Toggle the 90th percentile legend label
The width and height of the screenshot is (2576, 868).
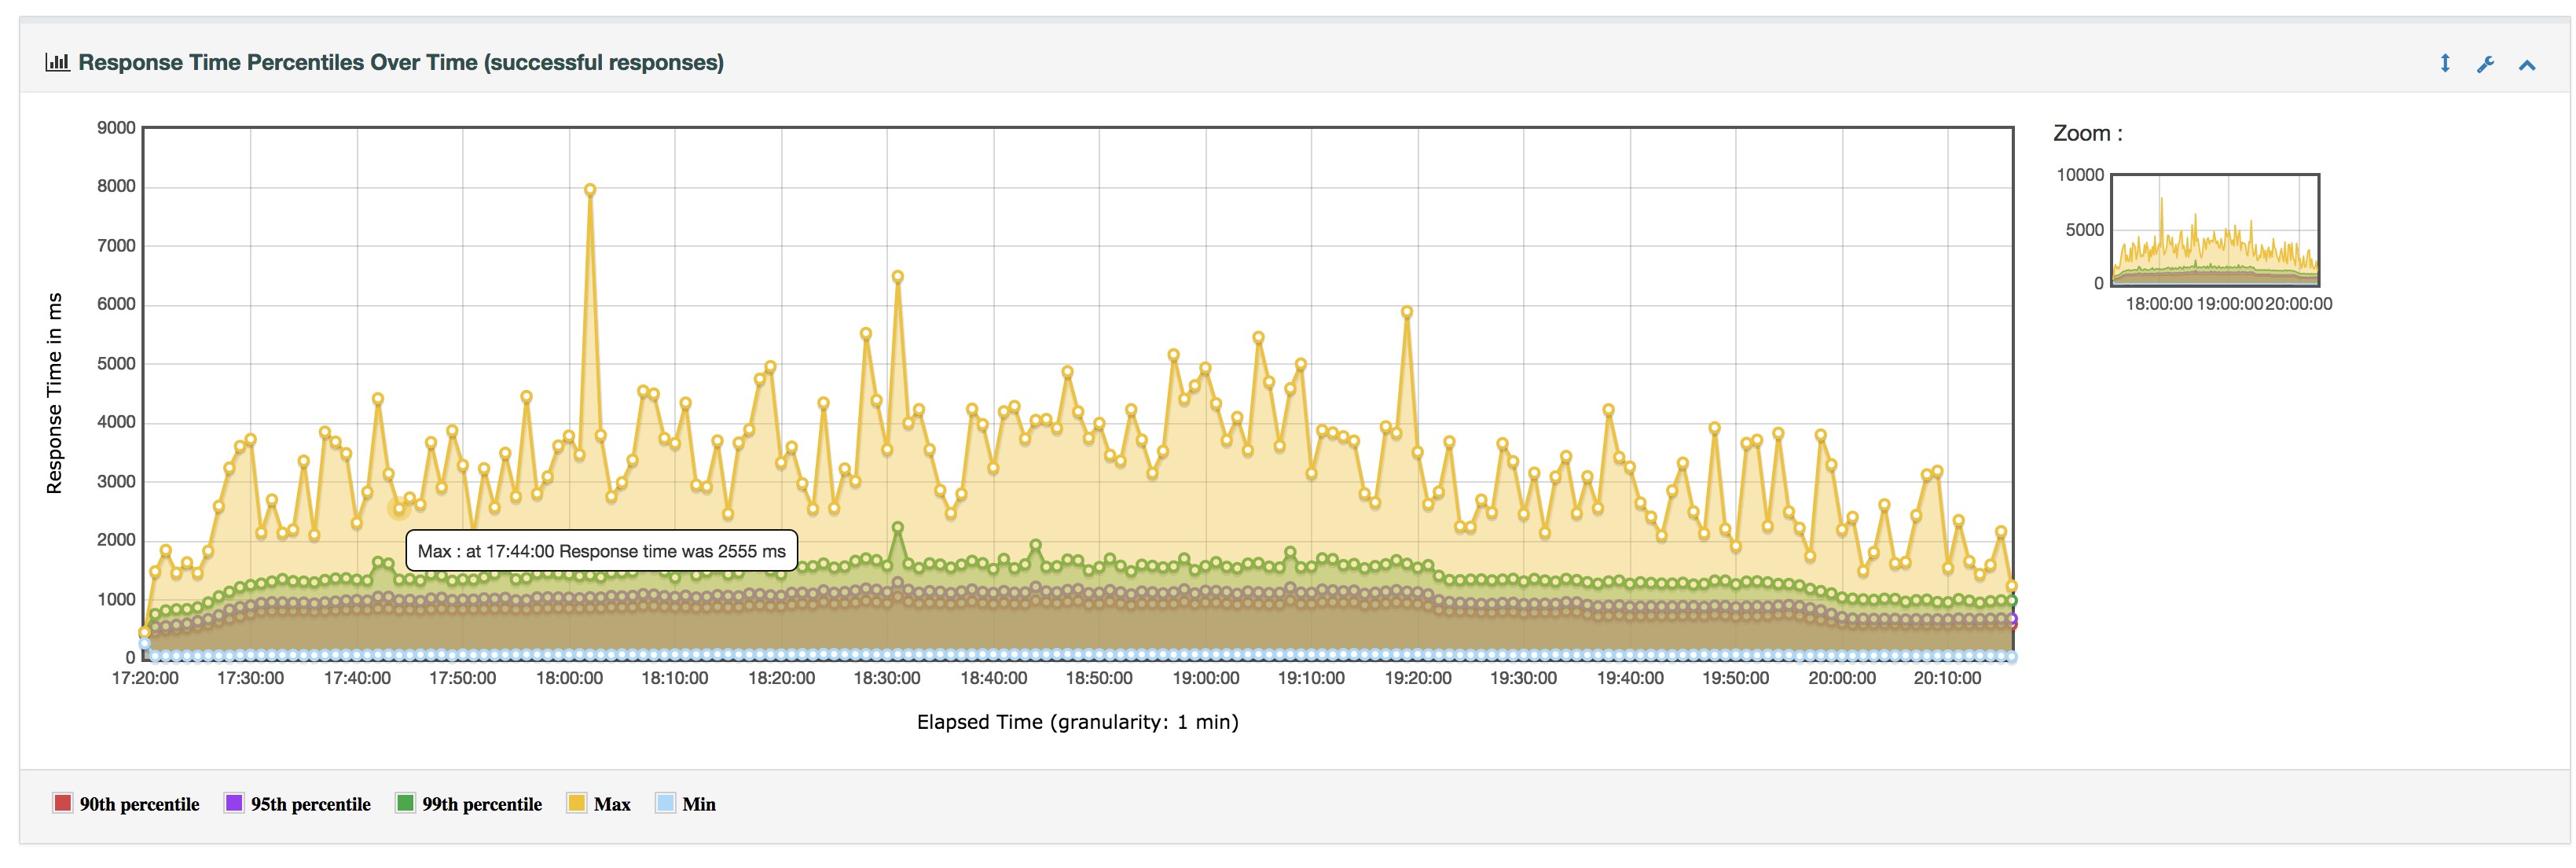coord(139,804)
